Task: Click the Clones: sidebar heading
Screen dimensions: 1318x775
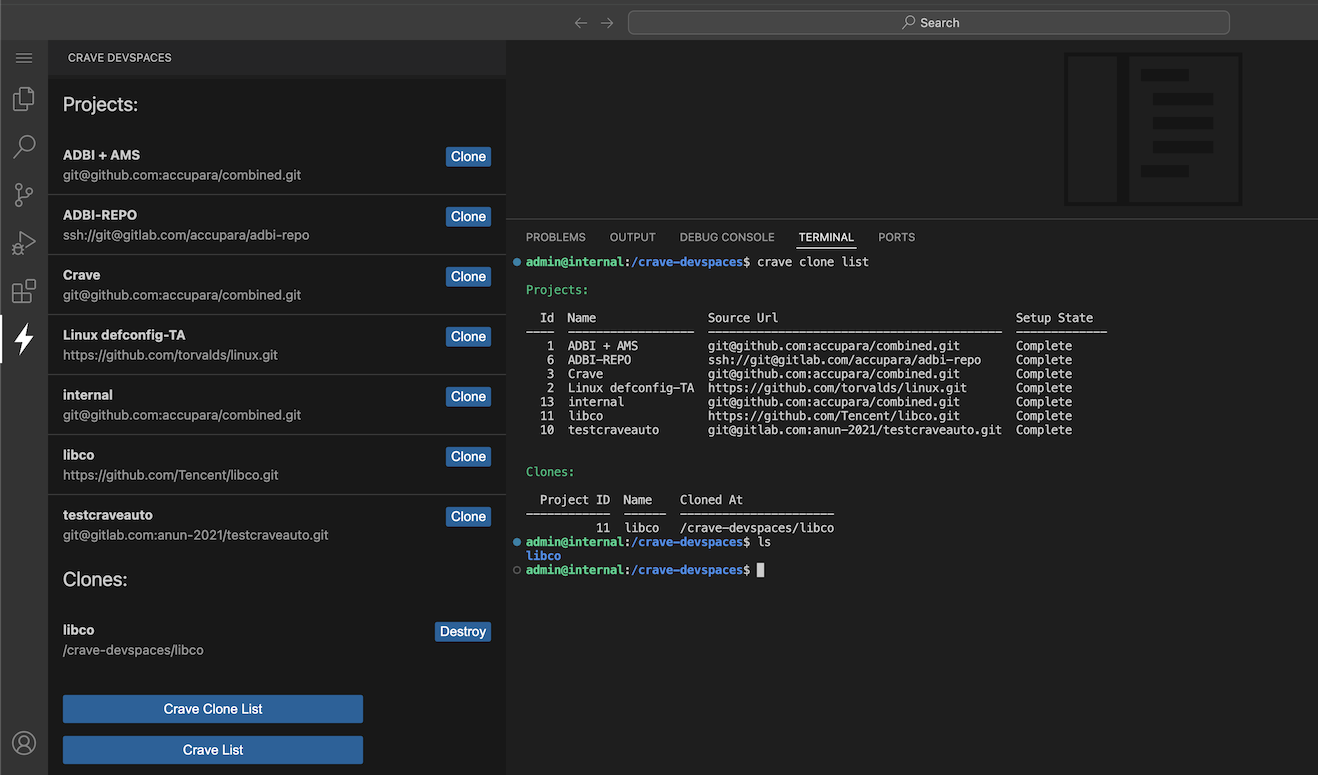Action: [95, 579]
